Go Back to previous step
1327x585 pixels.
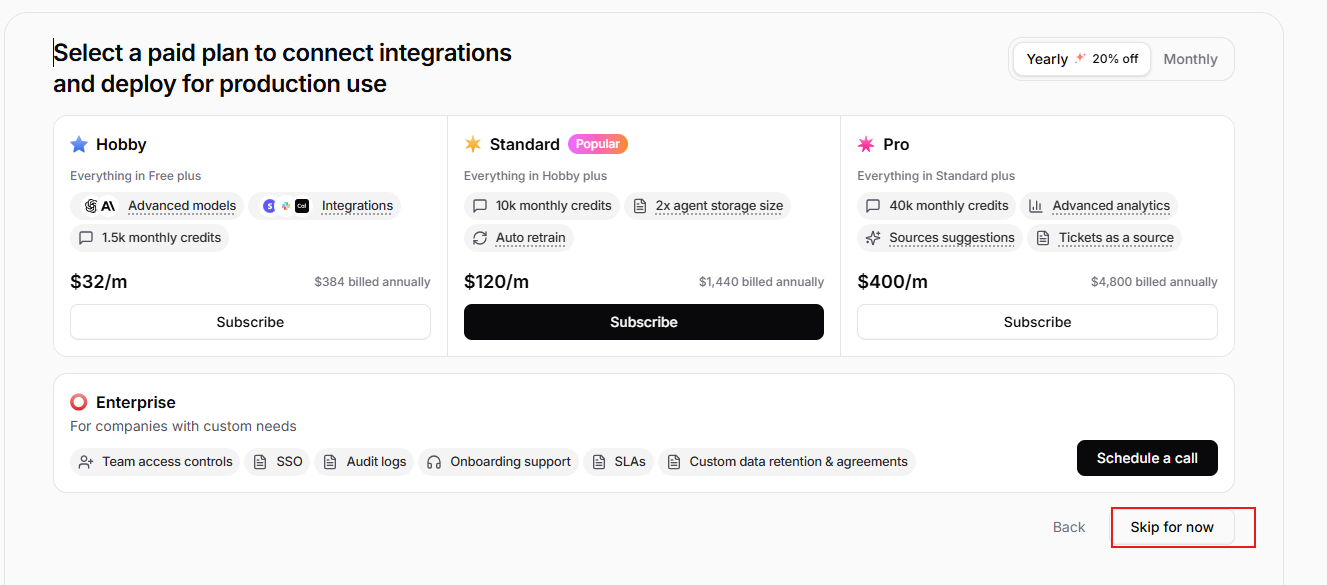[x=1068, y=527]
